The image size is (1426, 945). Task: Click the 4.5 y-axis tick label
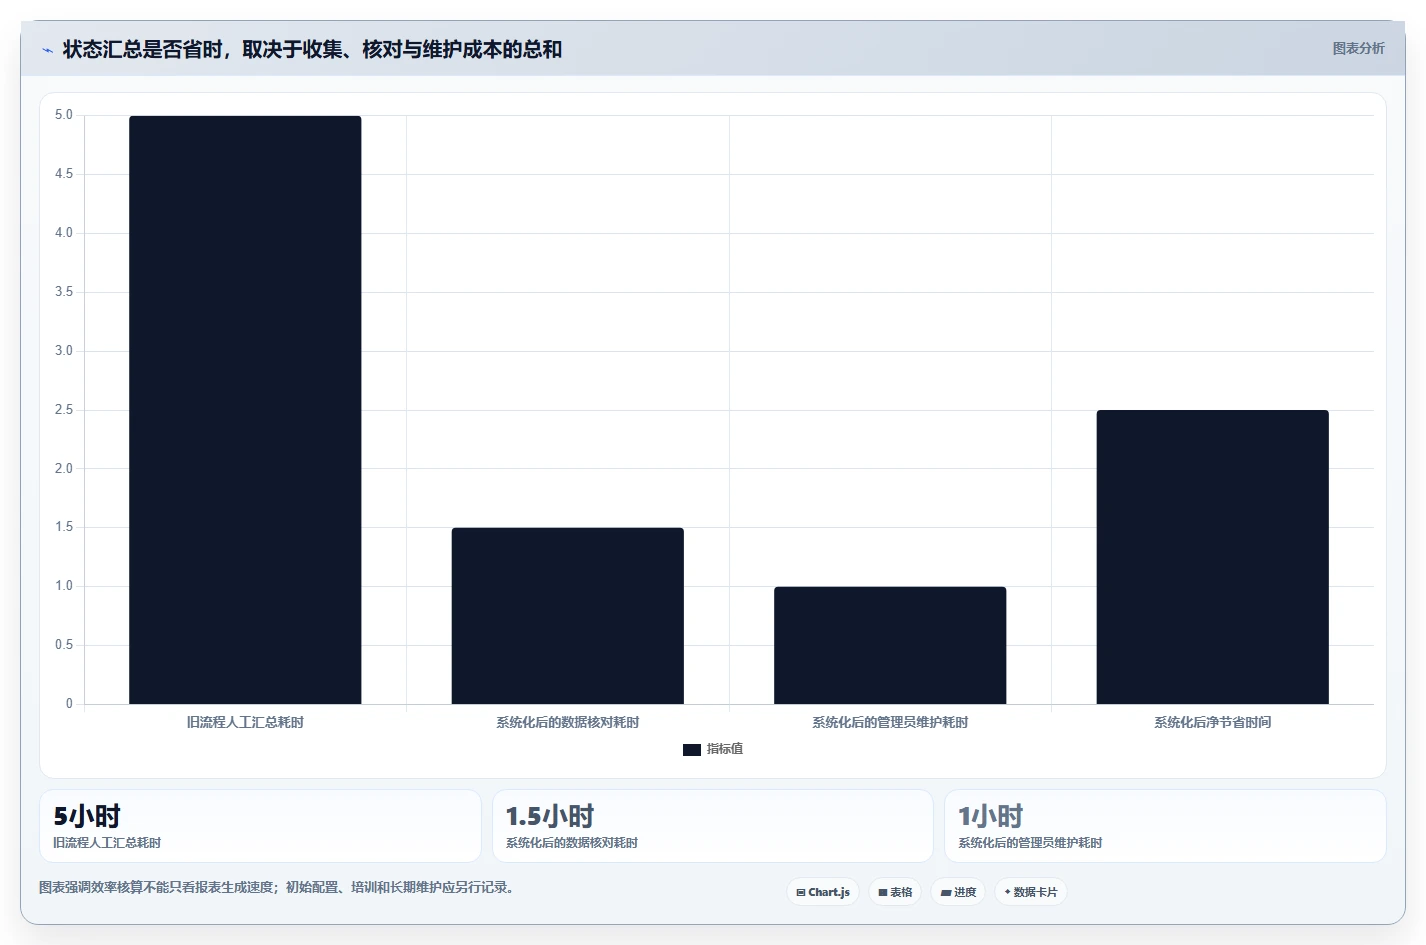tap(64, 174)
